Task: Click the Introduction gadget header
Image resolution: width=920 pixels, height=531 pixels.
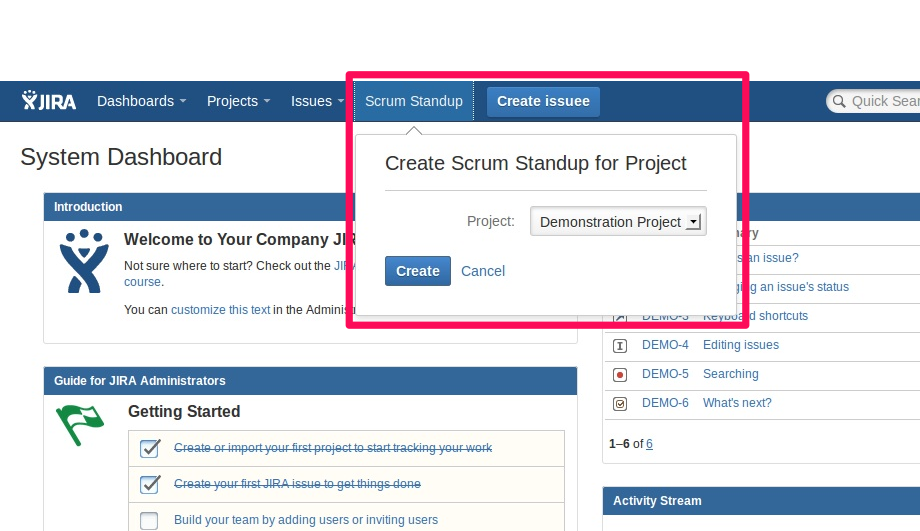Action: (199, 207)
